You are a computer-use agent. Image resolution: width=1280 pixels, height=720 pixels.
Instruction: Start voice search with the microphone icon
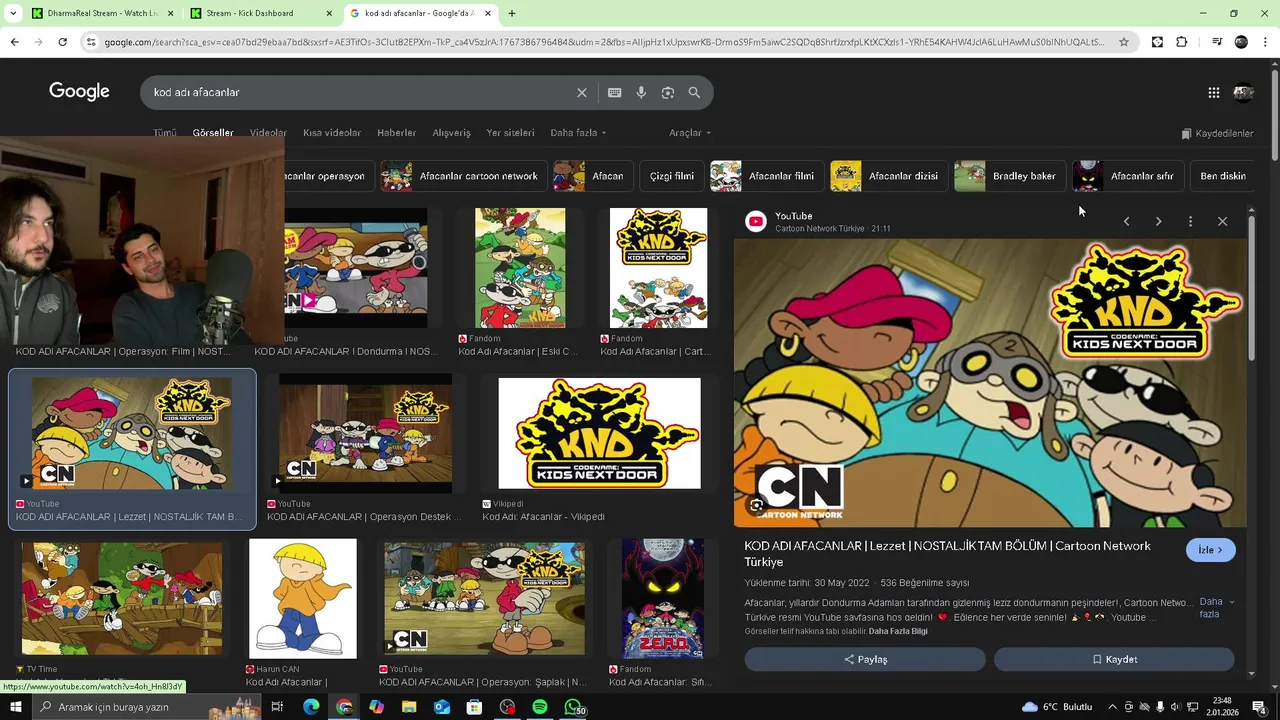click(641, 92)
